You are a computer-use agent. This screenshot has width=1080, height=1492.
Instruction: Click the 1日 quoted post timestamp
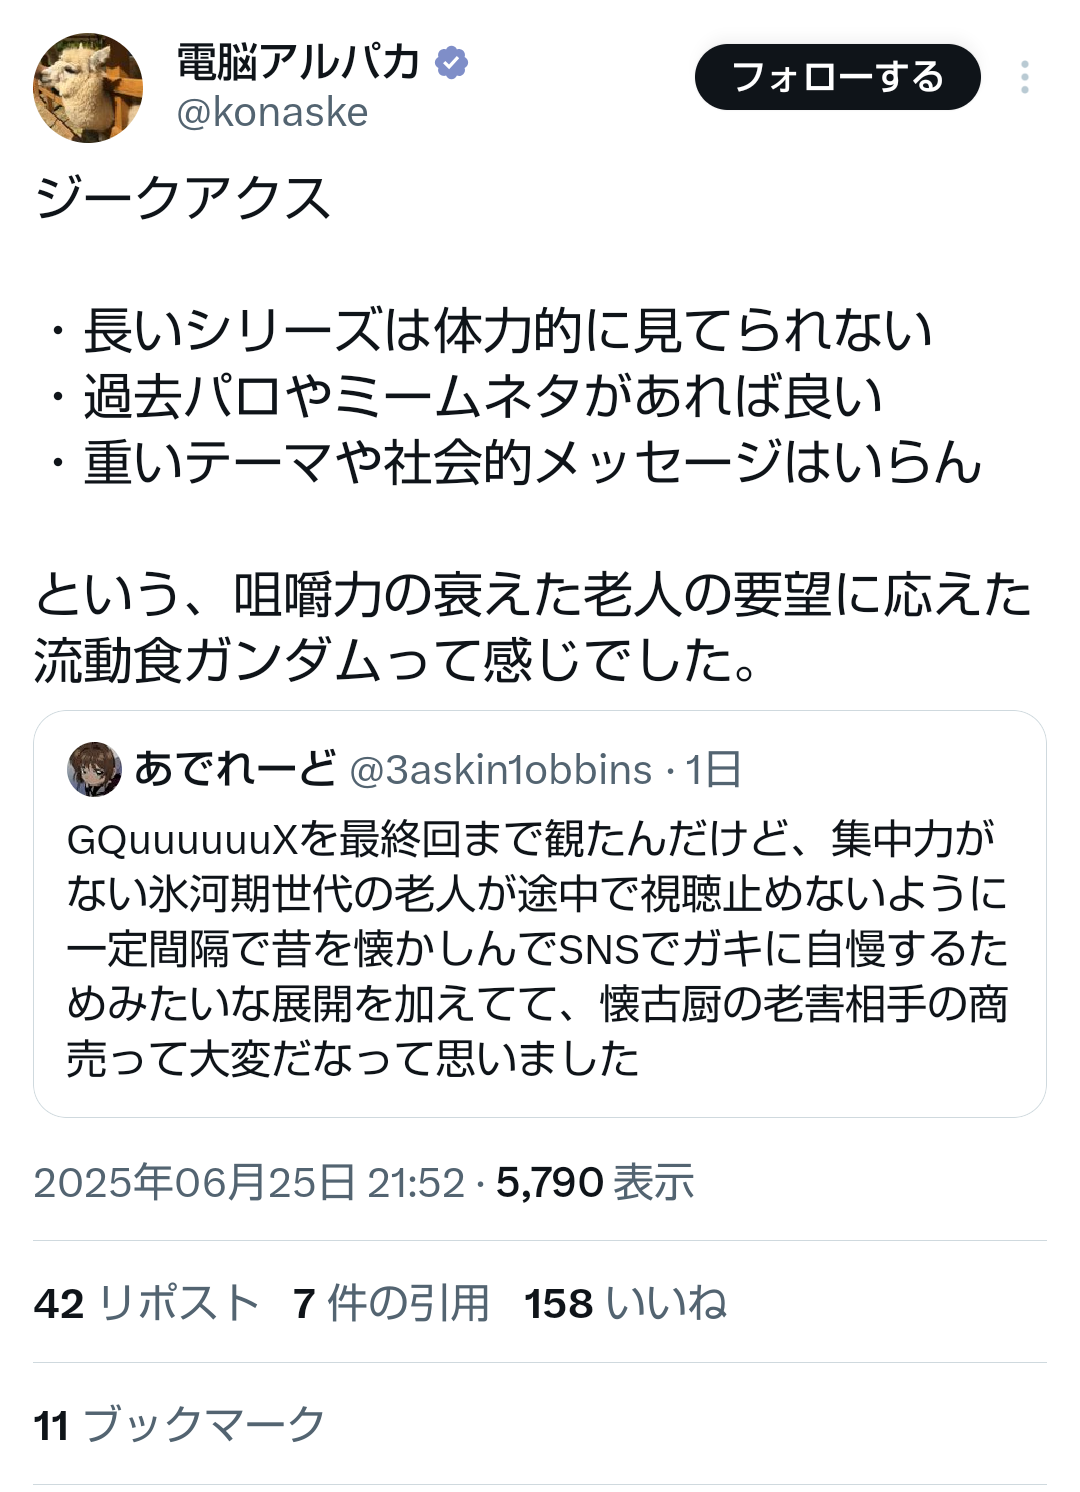[x=714, y=770]
